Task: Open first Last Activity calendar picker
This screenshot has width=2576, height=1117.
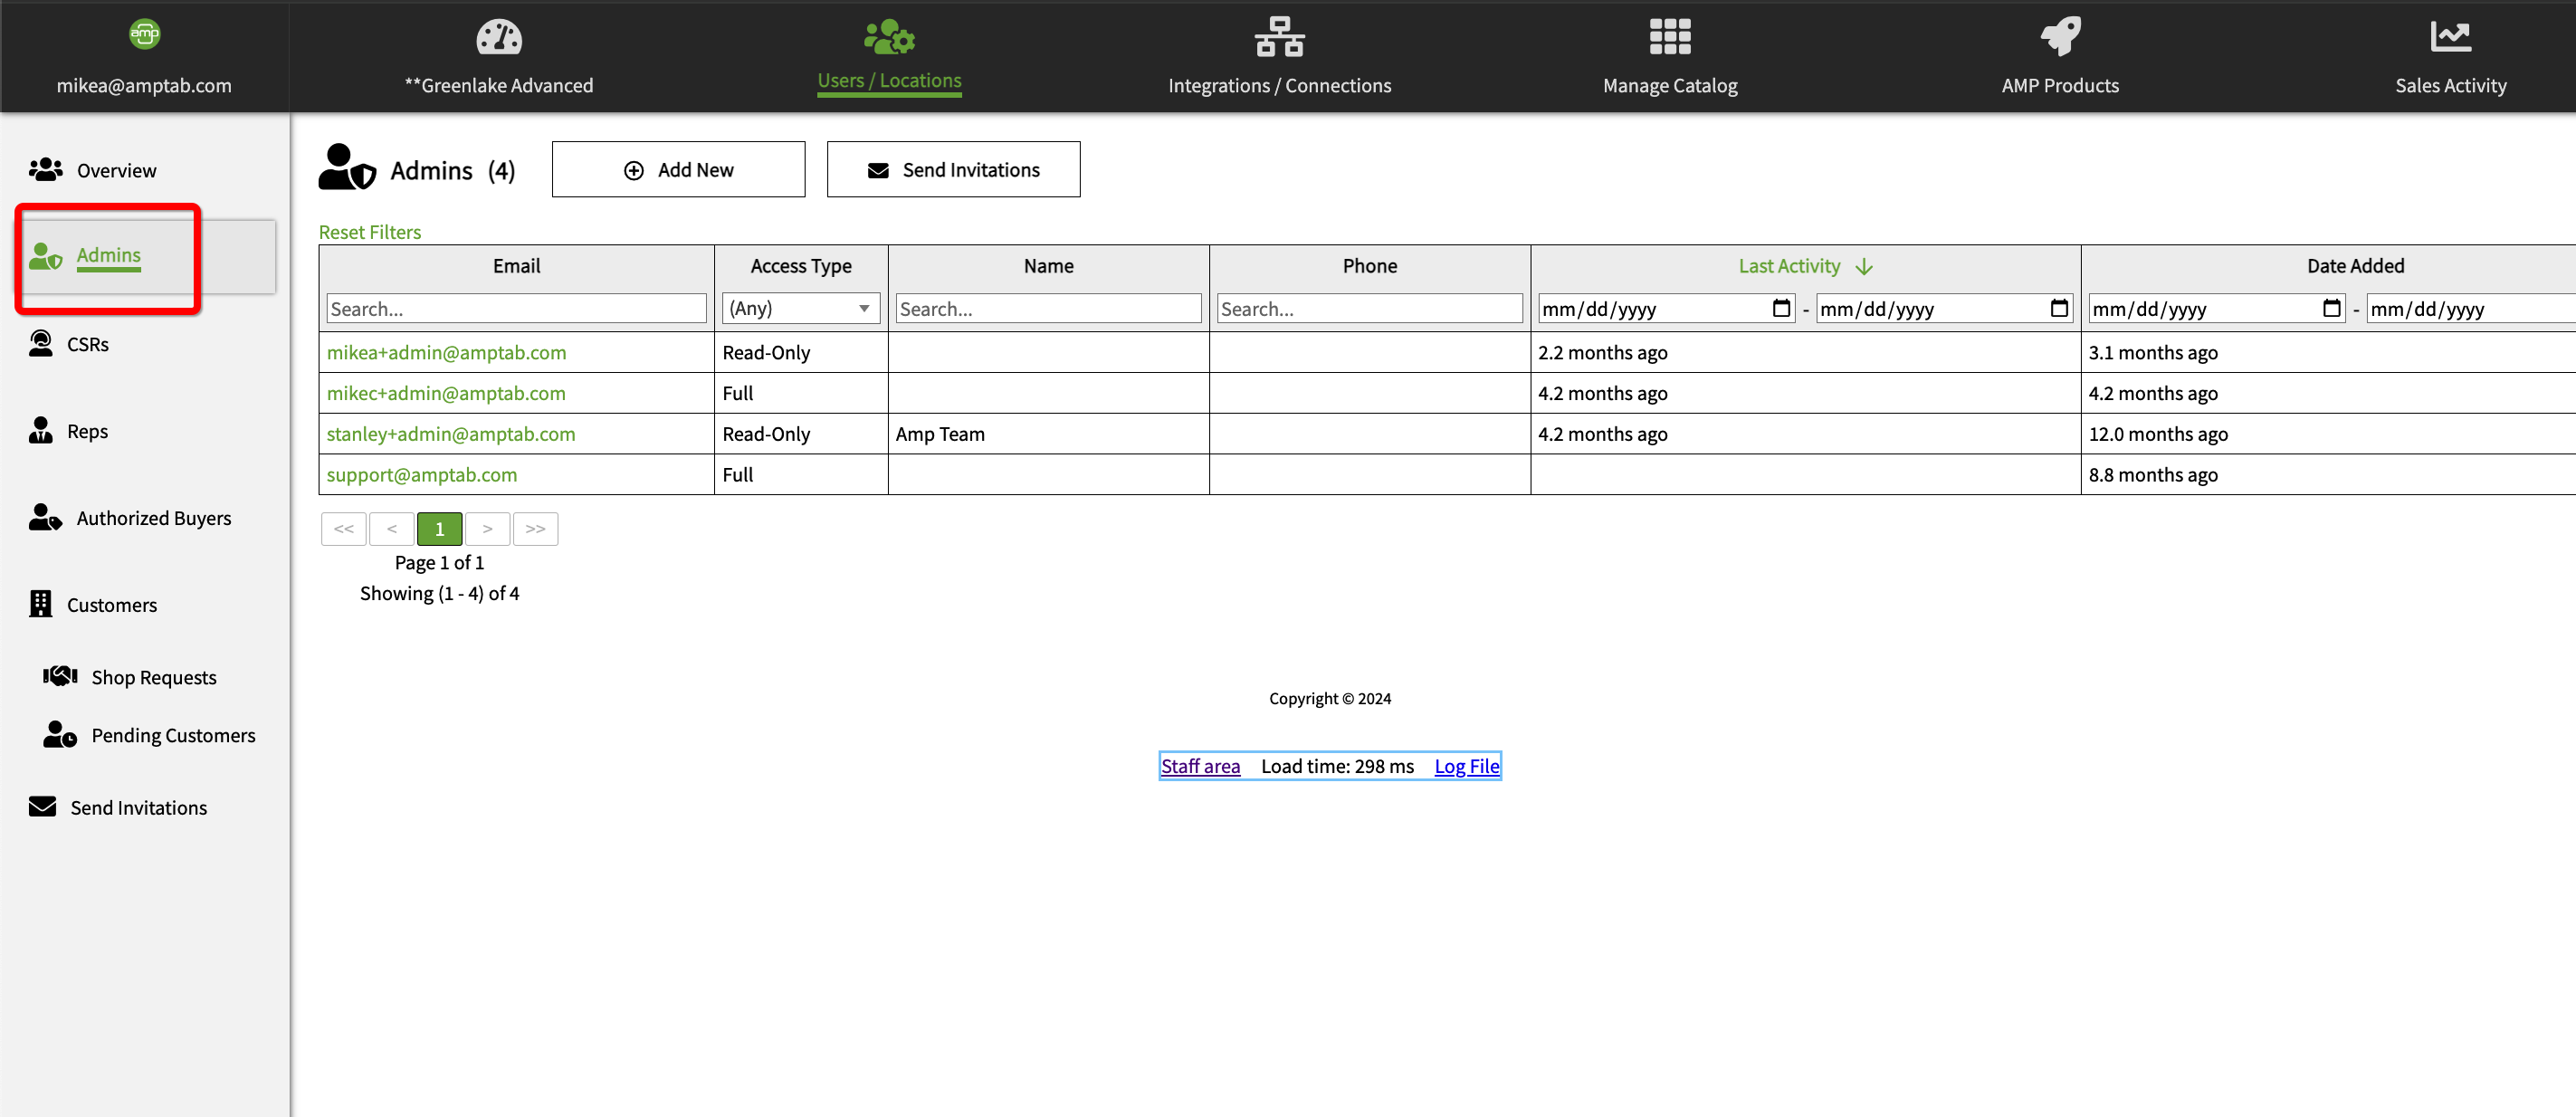Action: pyautogui.click(x=1781, y=309)
